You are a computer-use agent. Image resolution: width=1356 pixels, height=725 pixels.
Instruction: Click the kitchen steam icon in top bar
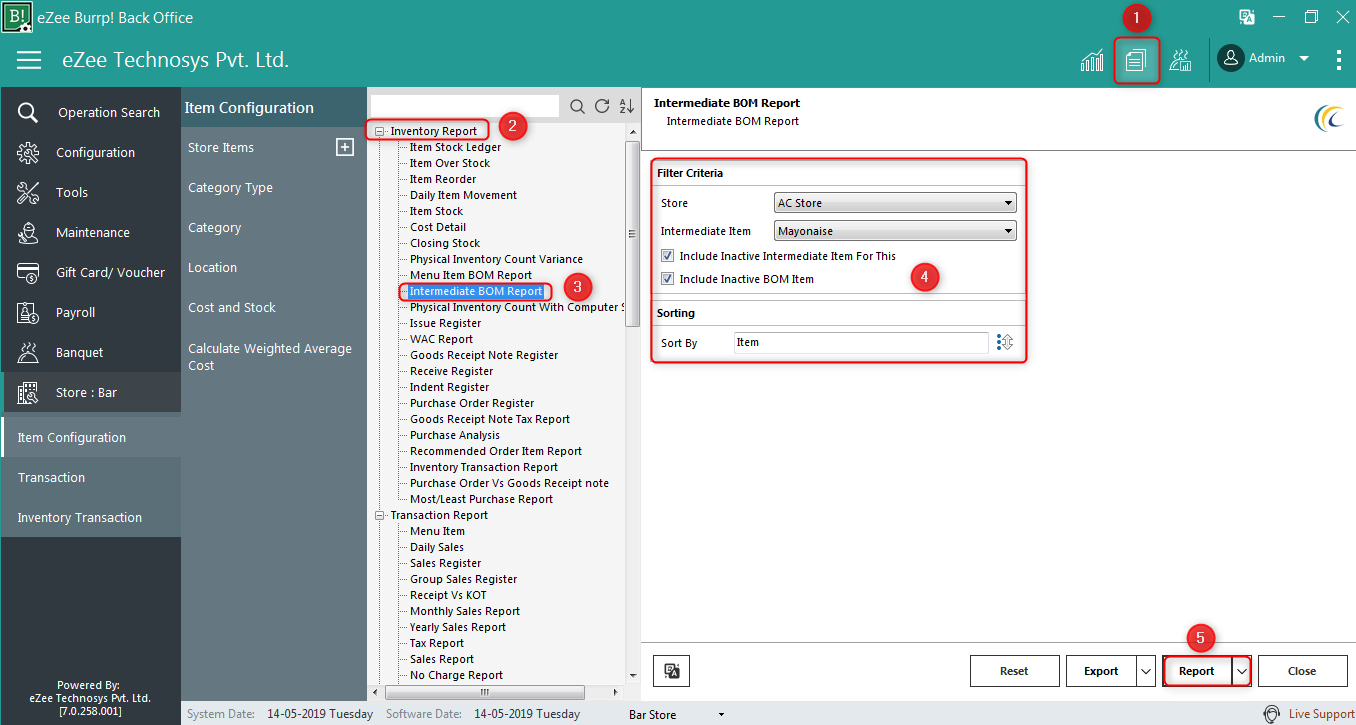(1180, 60)
